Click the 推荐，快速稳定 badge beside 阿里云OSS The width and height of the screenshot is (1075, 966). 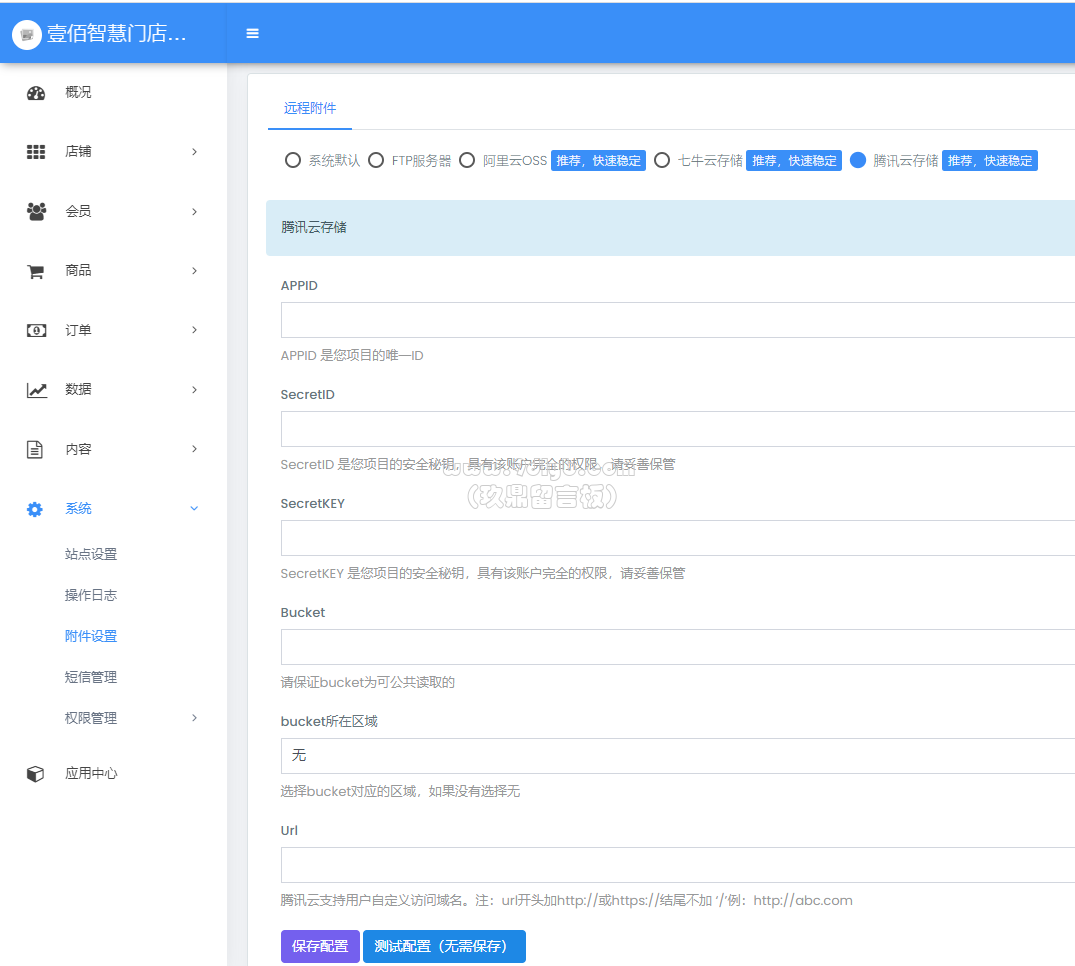(x=599, y=160)
